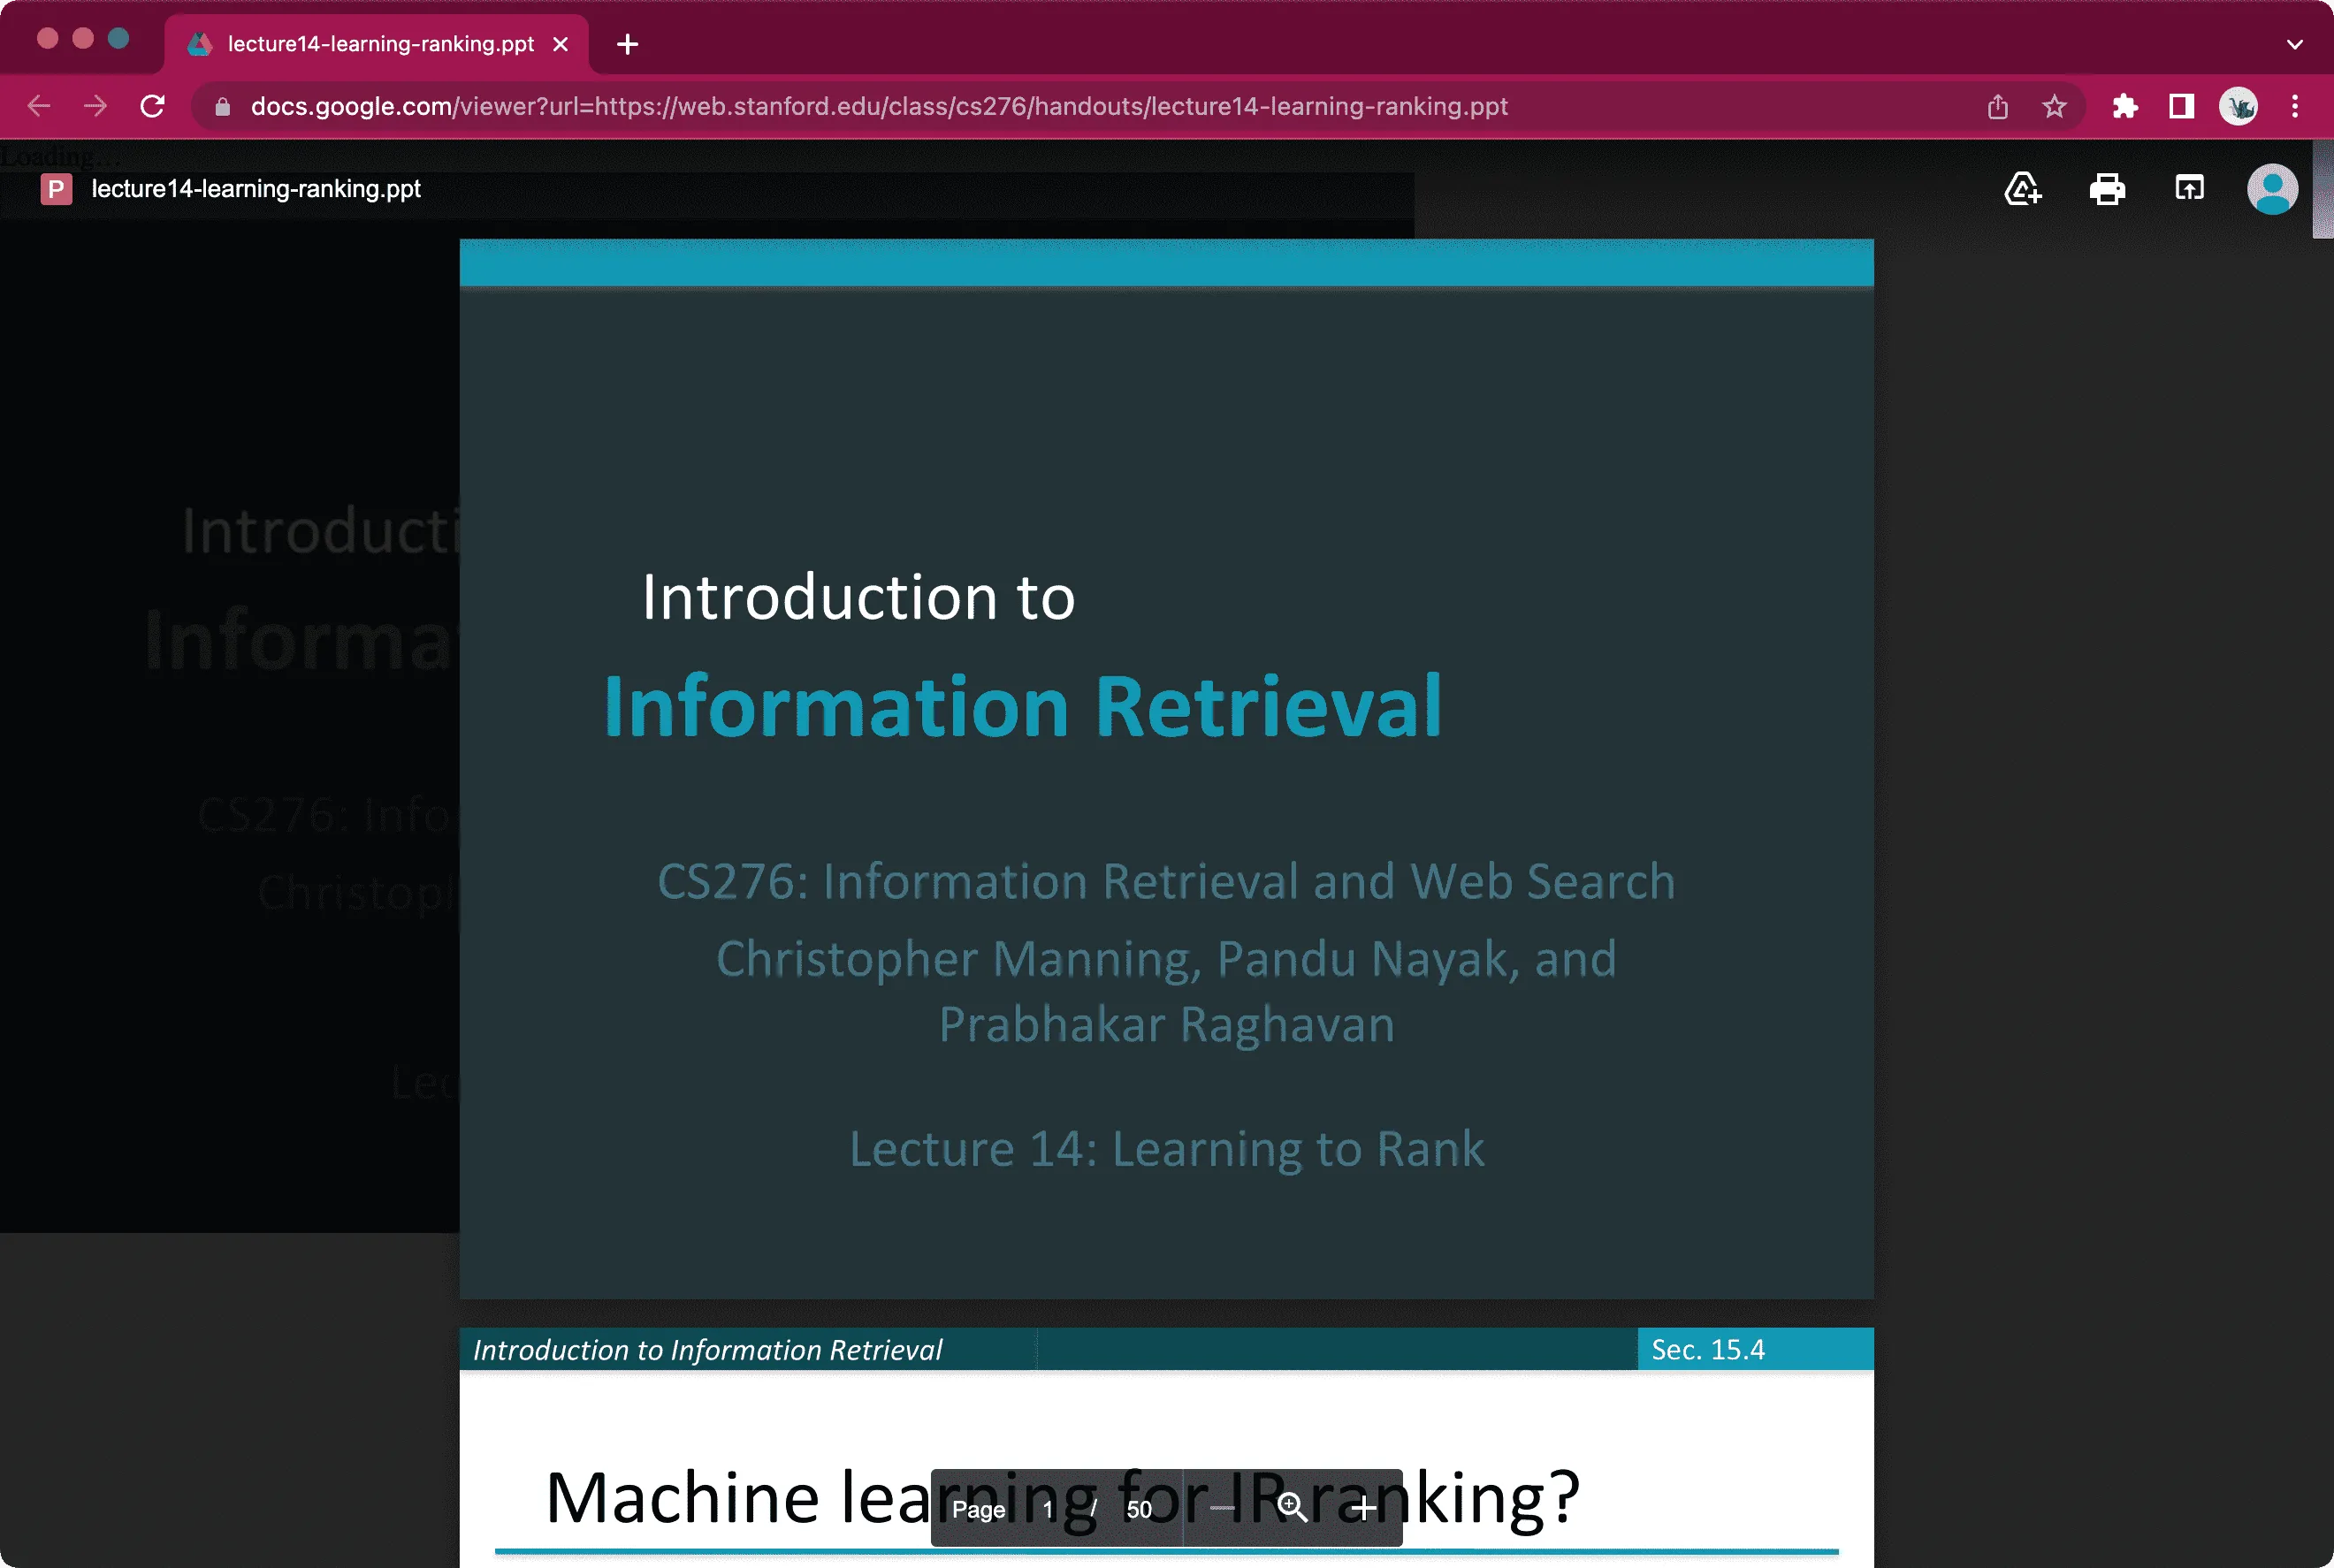The height and width of the screenshot is (1568, 2334).
Task: Open a new browser tab
Action: pos(628,44)
